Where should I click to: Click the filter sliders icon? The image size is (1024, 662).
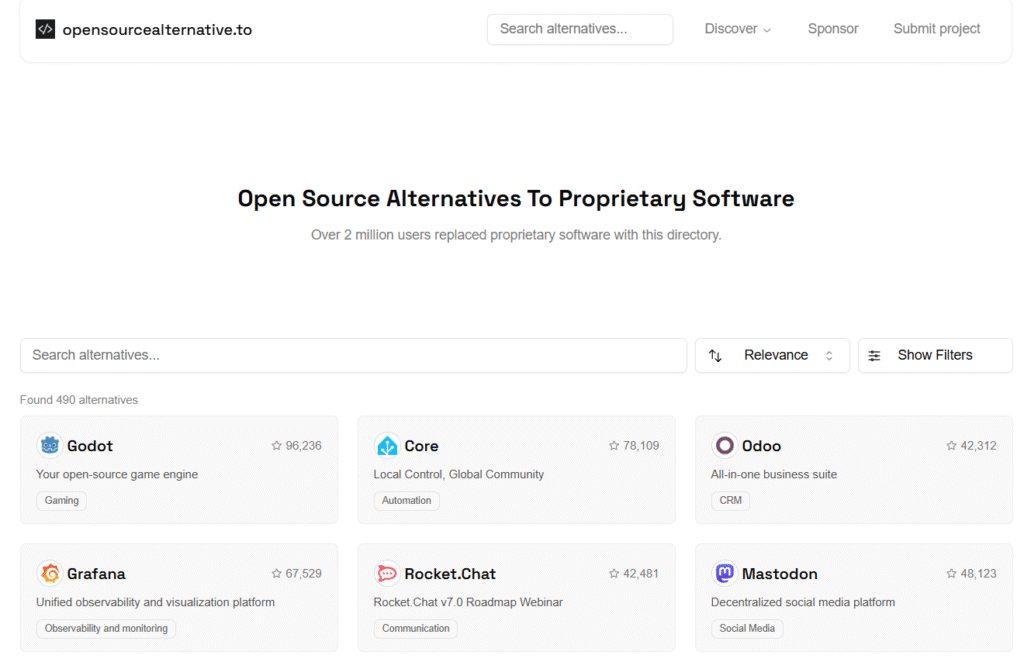point(874,356)
